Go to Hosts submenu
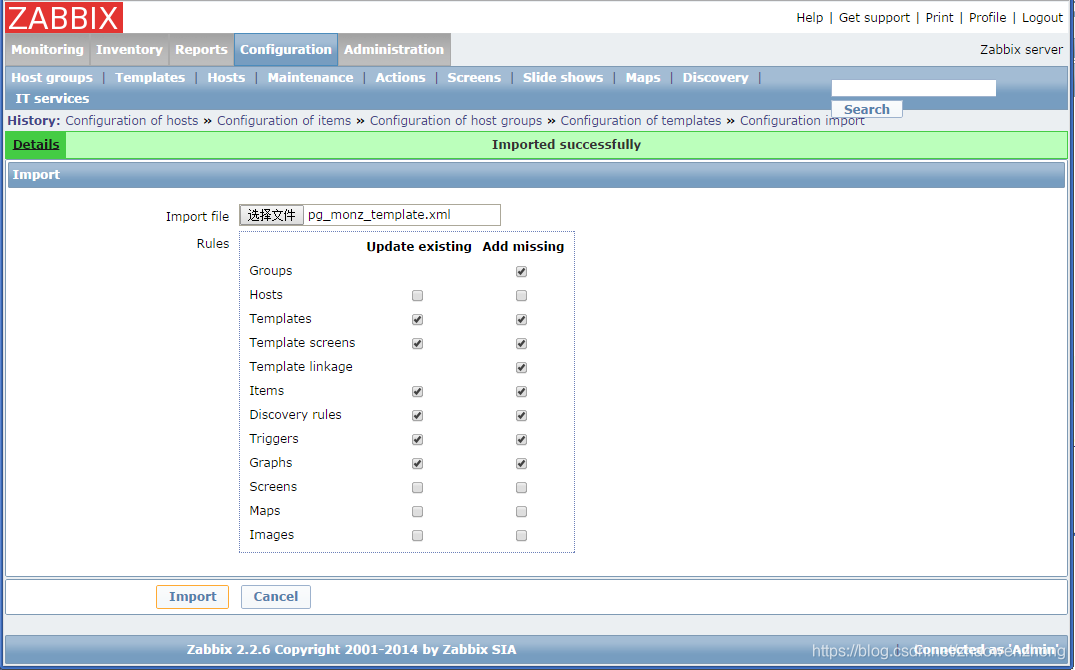The height and width of the screenshot is (670, 1075). pyautogui.click(x=226, y=77)
